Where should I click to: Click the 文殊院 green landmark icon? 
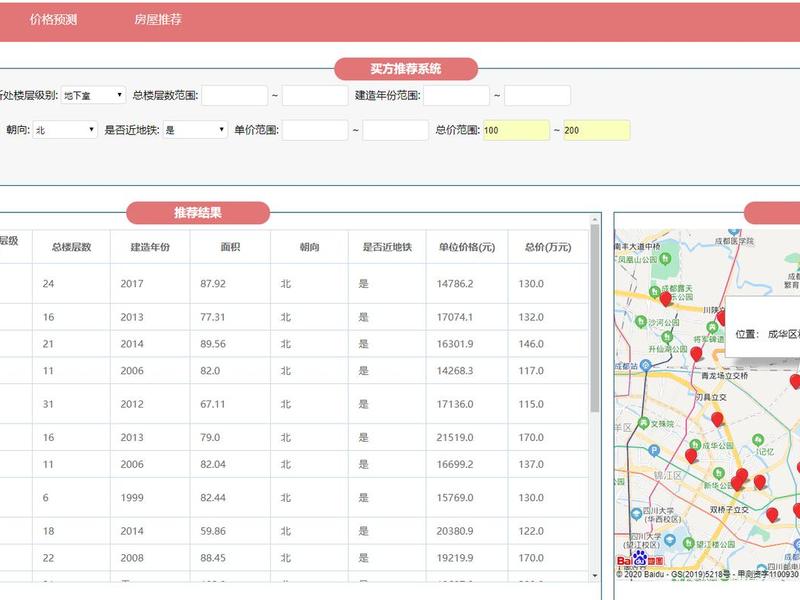tap(644, 423)
